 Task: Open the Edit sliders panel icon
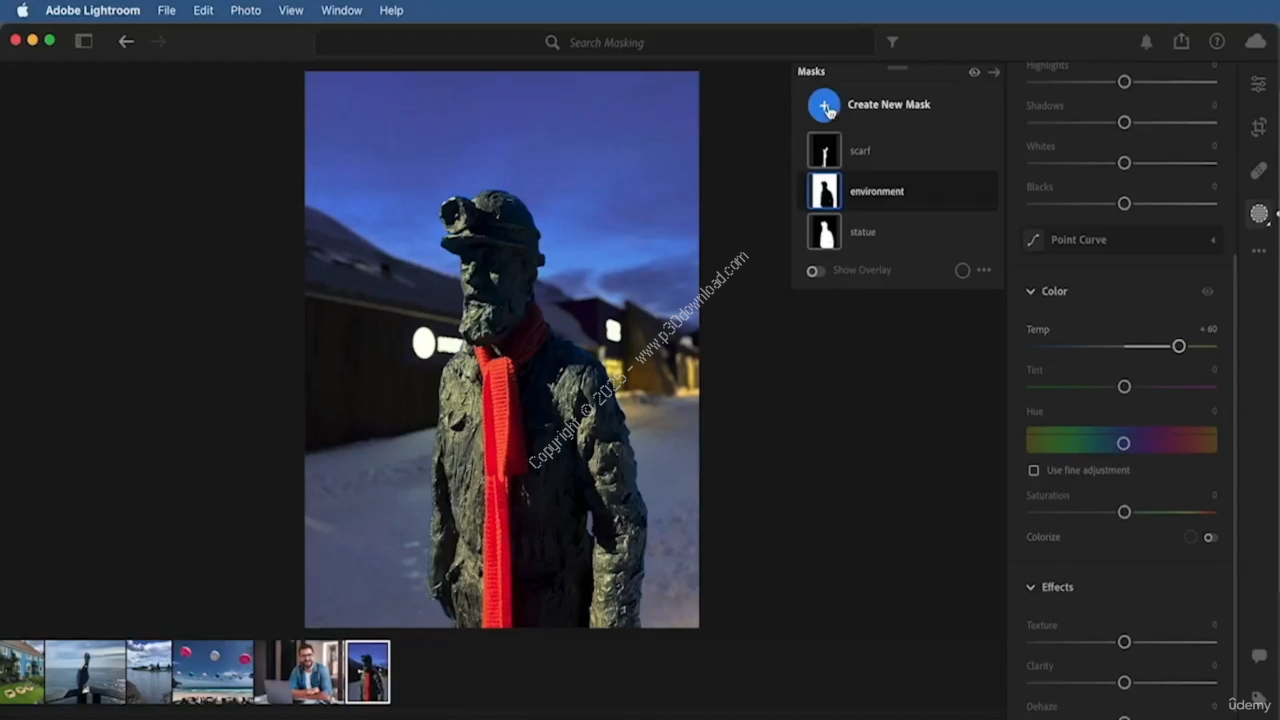pyautogui.click(x=1258, y=85)
